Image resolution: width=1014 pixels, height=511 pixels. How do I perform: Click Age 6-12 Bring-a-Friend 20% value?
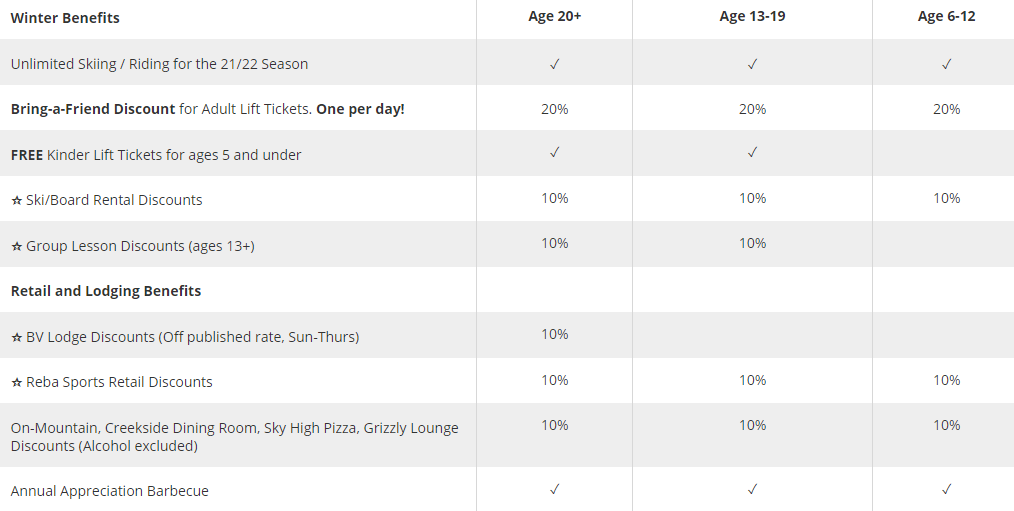click(946, 109)
